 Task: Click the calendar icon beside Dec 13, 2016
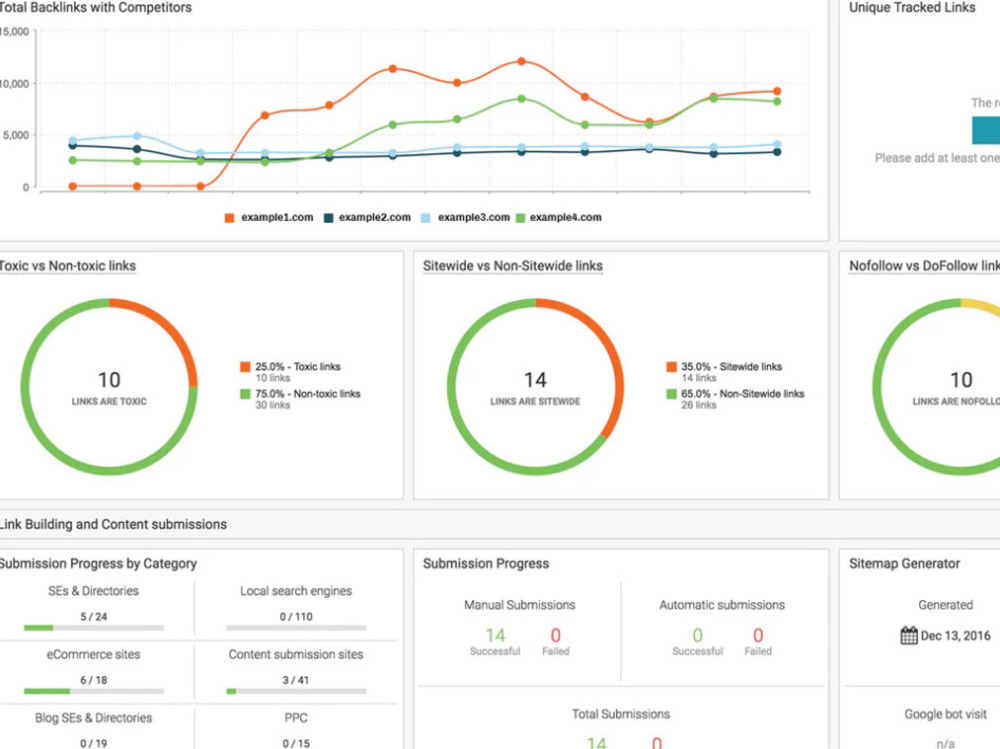point(909,635)
